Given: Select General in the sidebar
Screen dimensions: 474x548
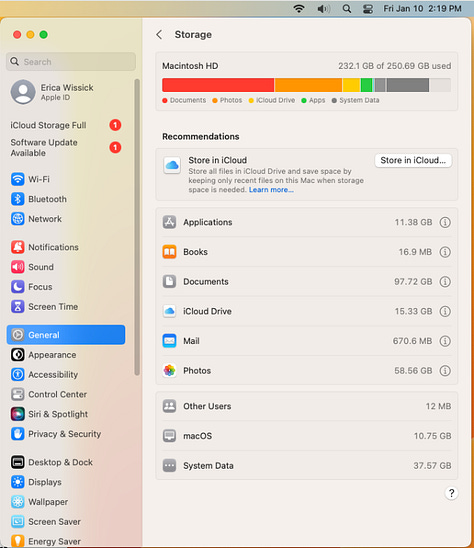Looking at the screenshot, I should pos(66,335).
